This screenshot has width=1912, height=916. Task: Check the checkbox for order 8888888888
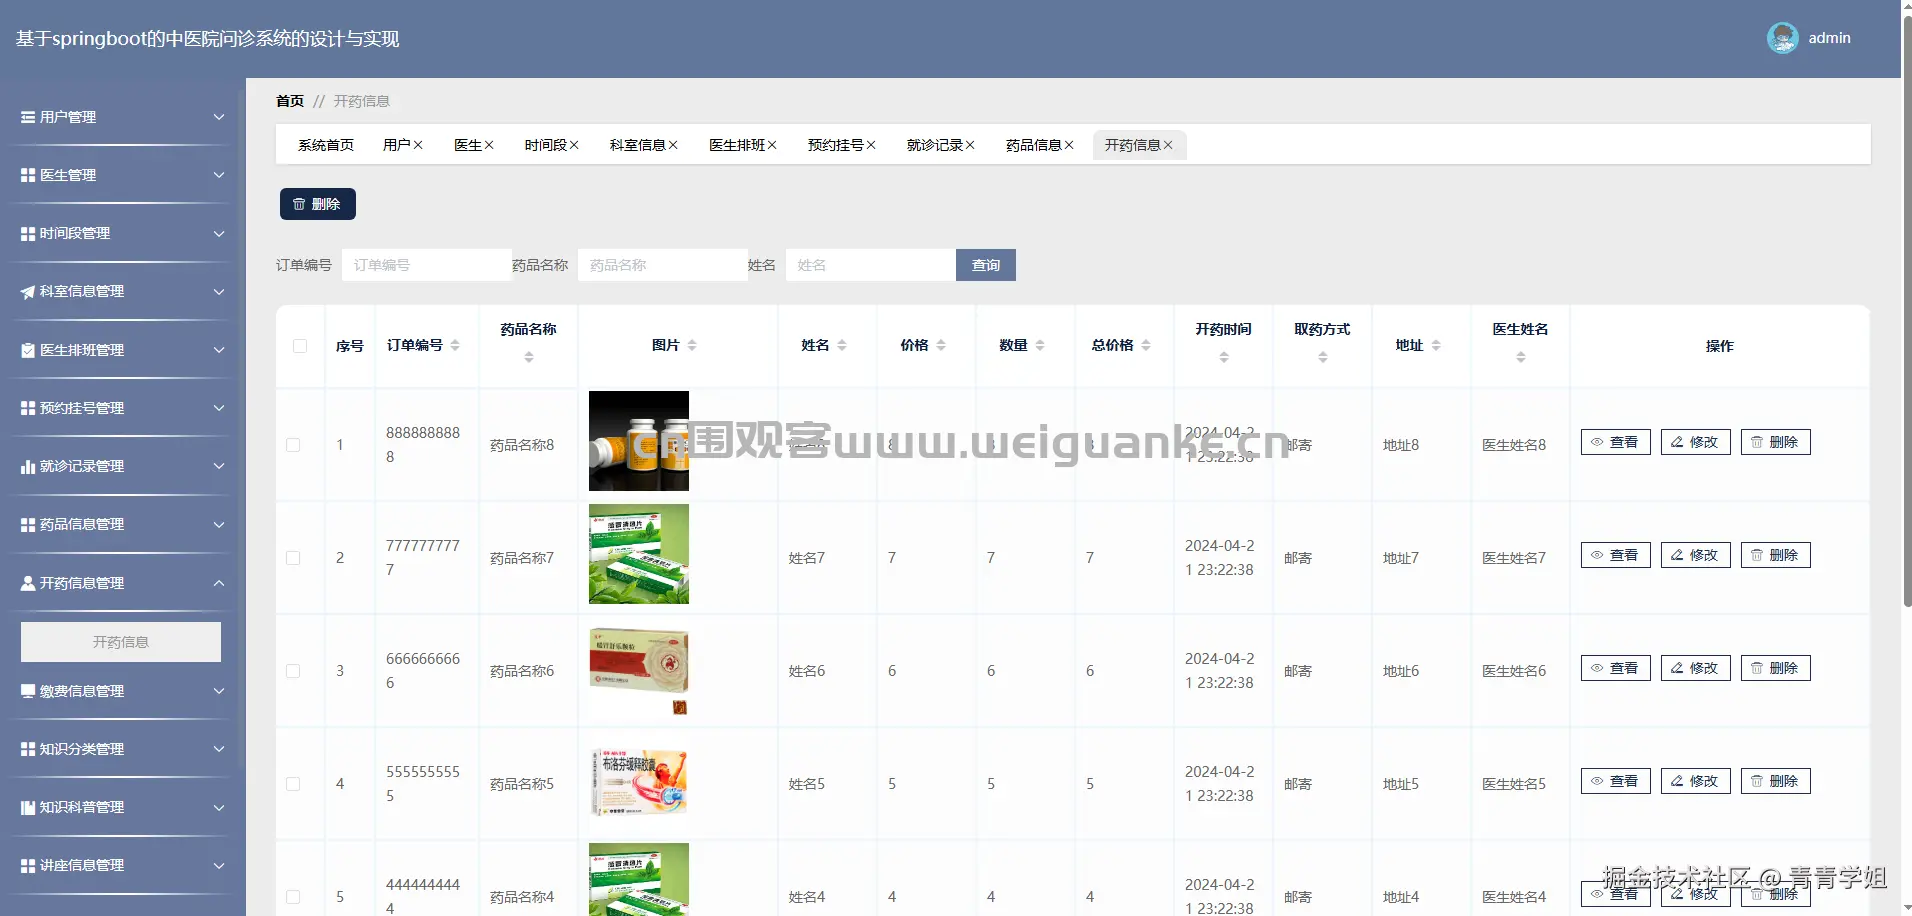[x=293, y=445]
